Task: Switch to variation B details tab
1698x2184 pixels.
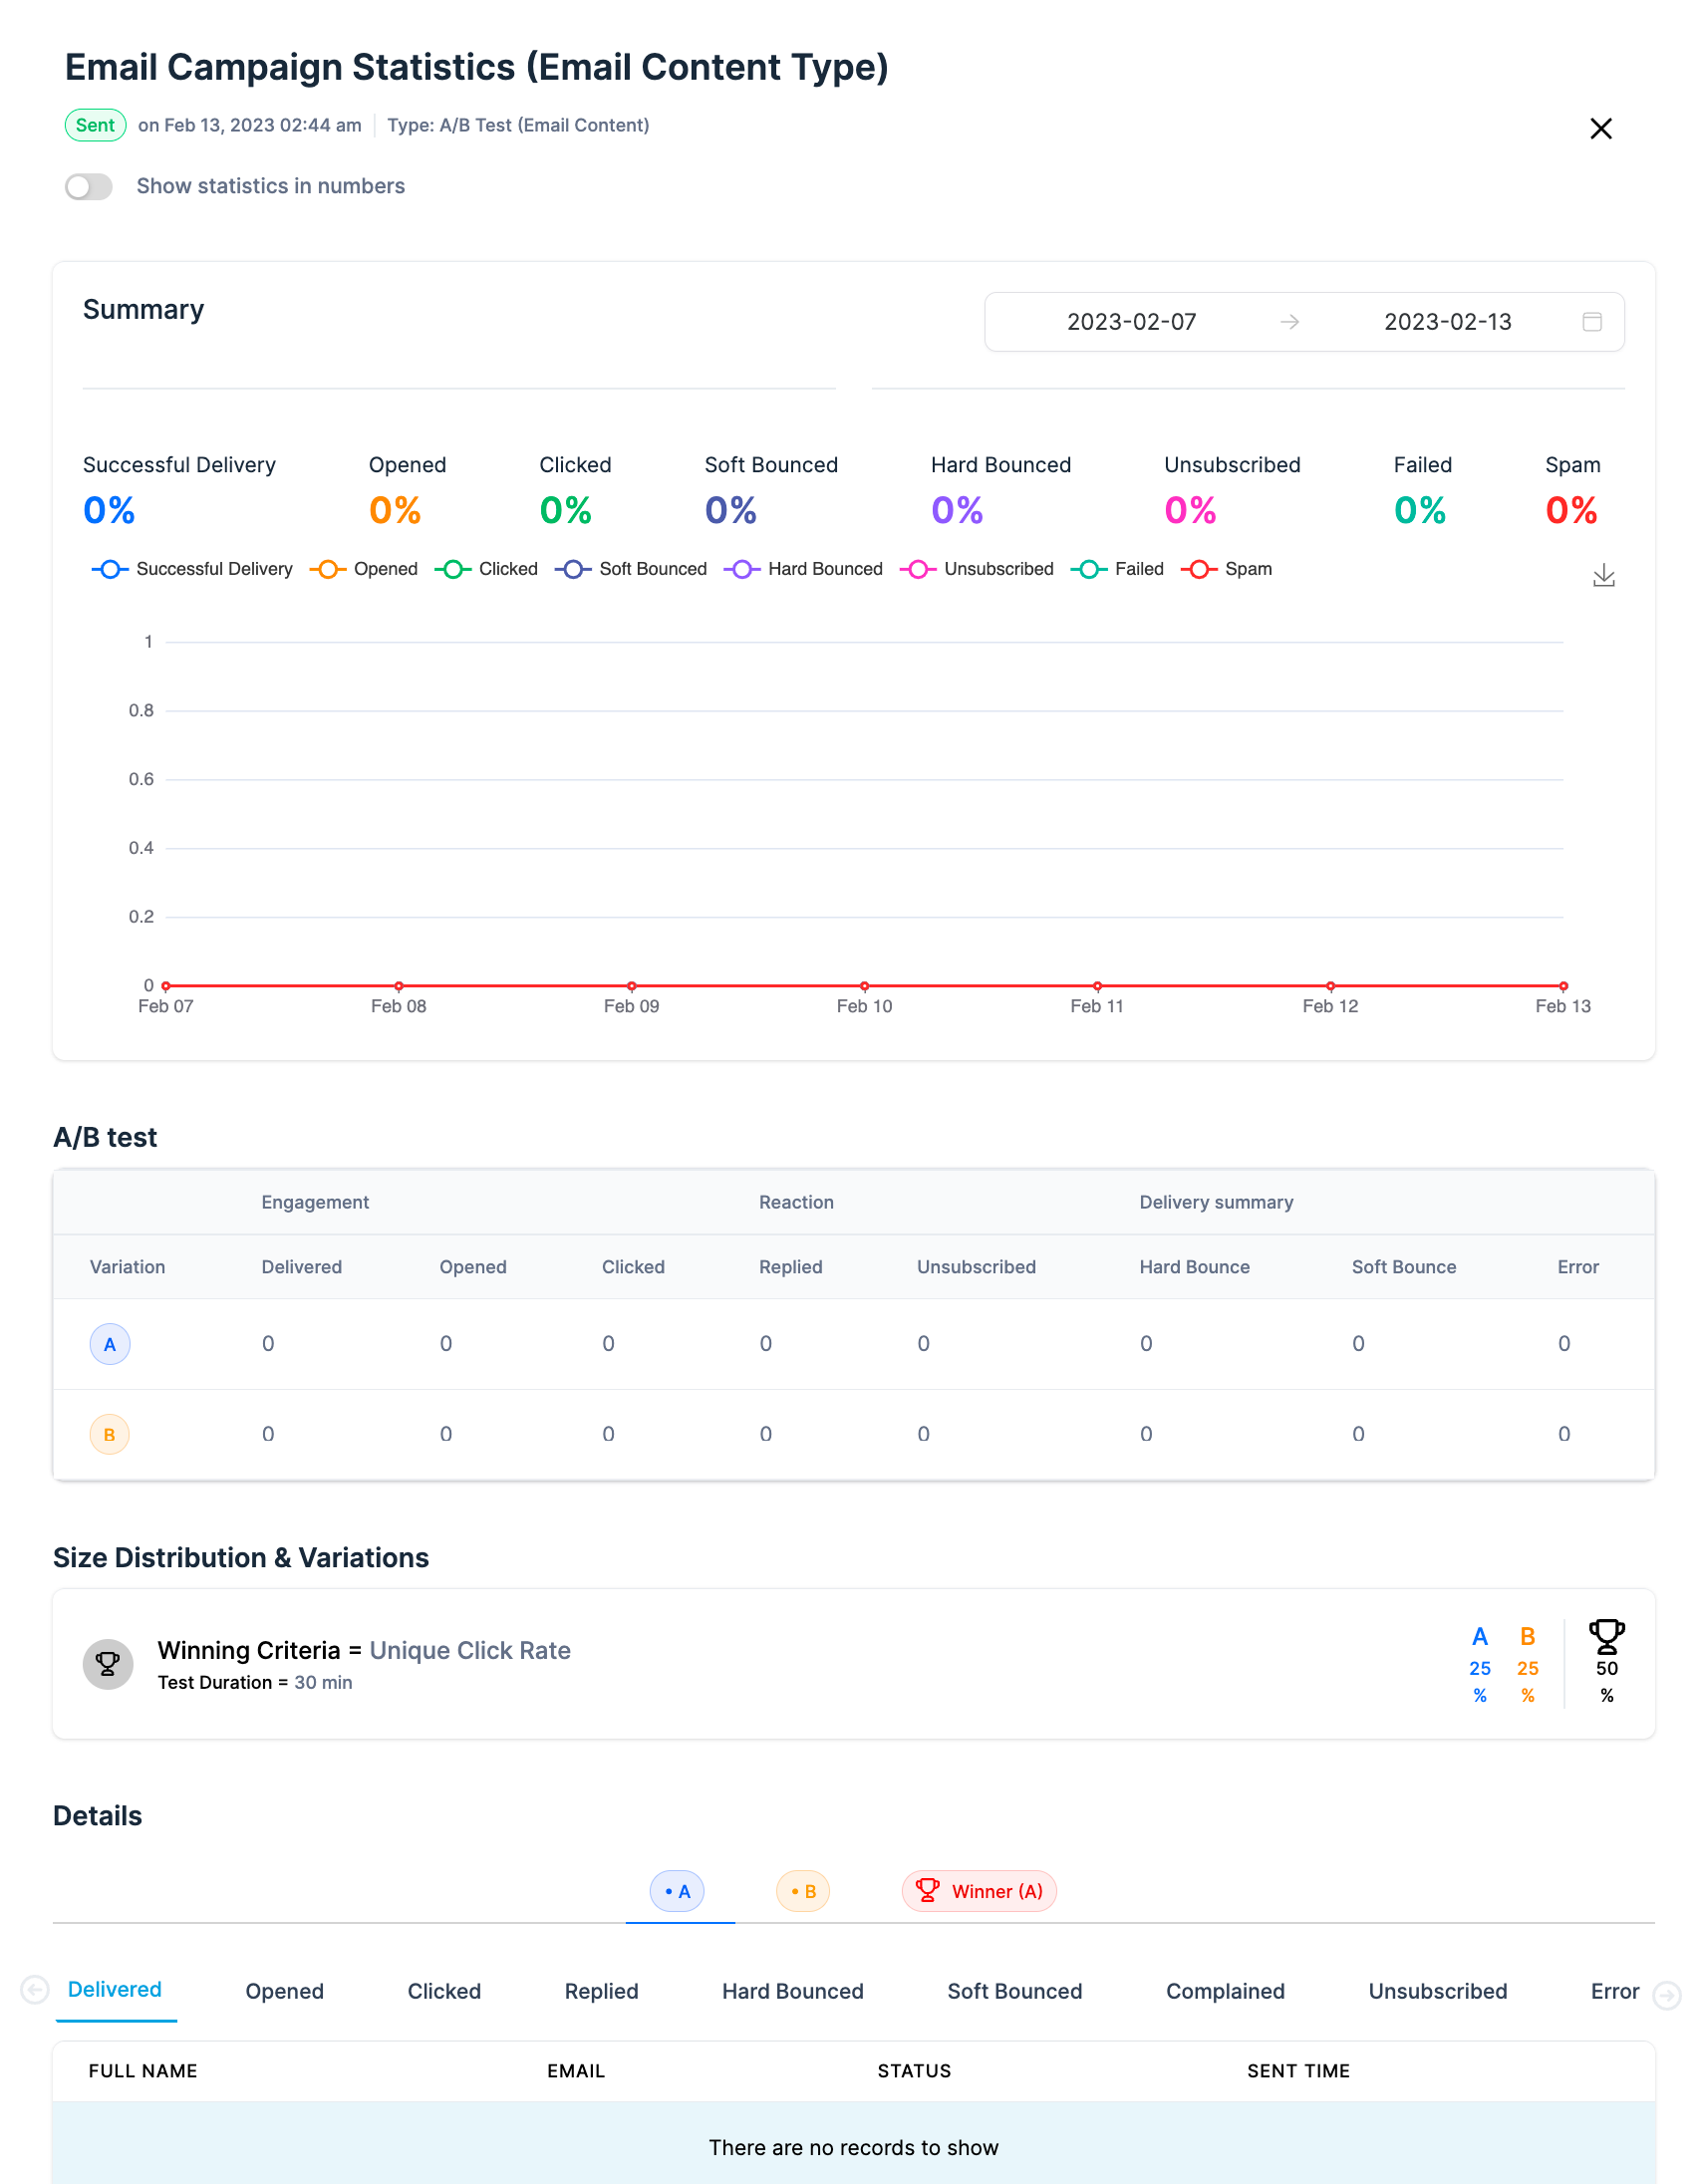Action: [x=803, y=1891]
